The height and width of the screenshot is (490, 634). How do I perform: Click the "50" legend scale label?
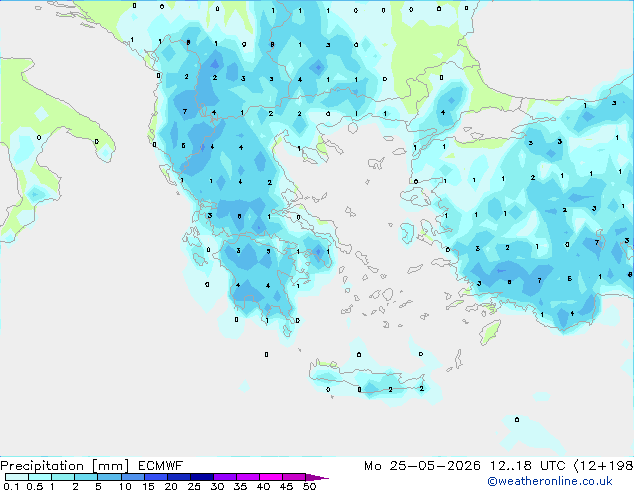click(310, 486)
